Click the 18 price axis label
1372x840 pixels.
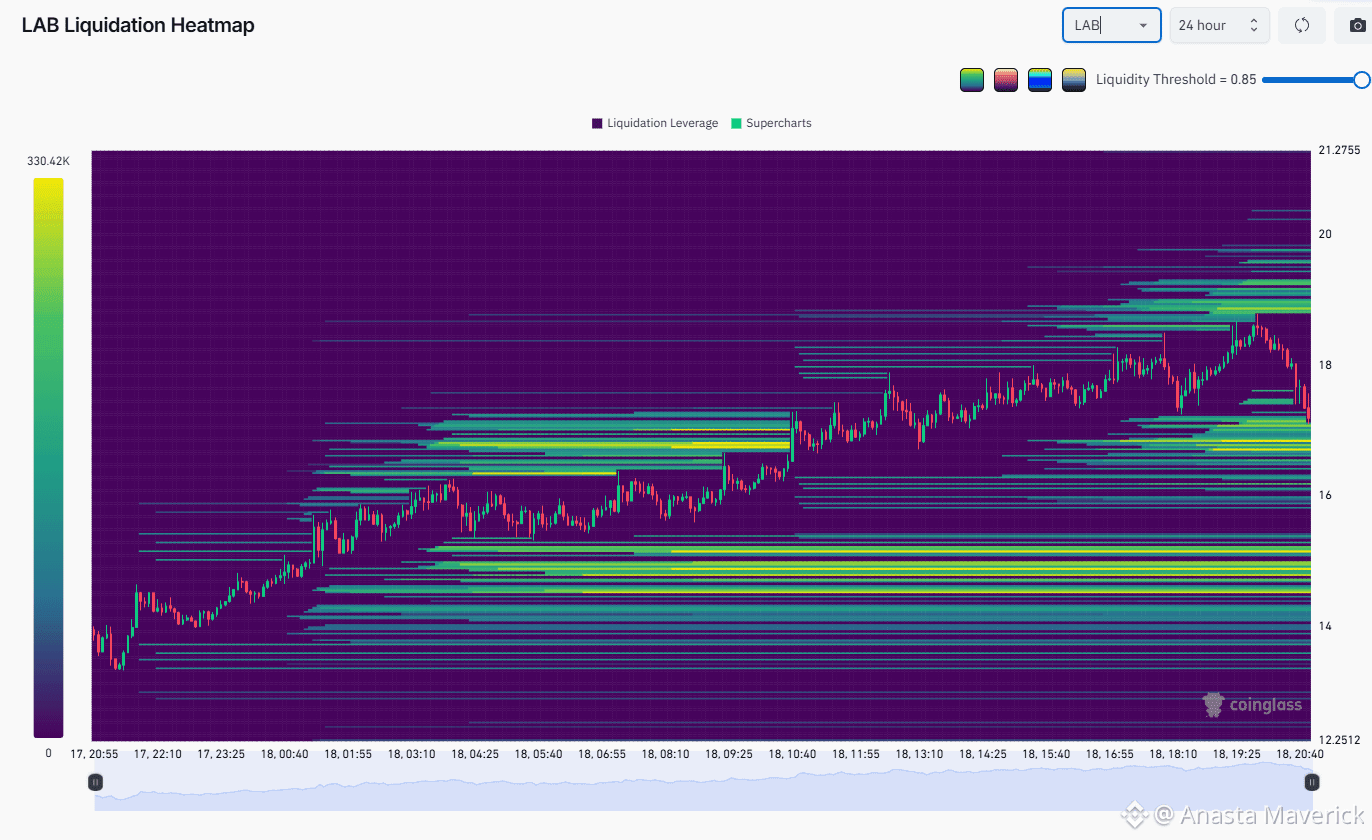(1325, 365)
